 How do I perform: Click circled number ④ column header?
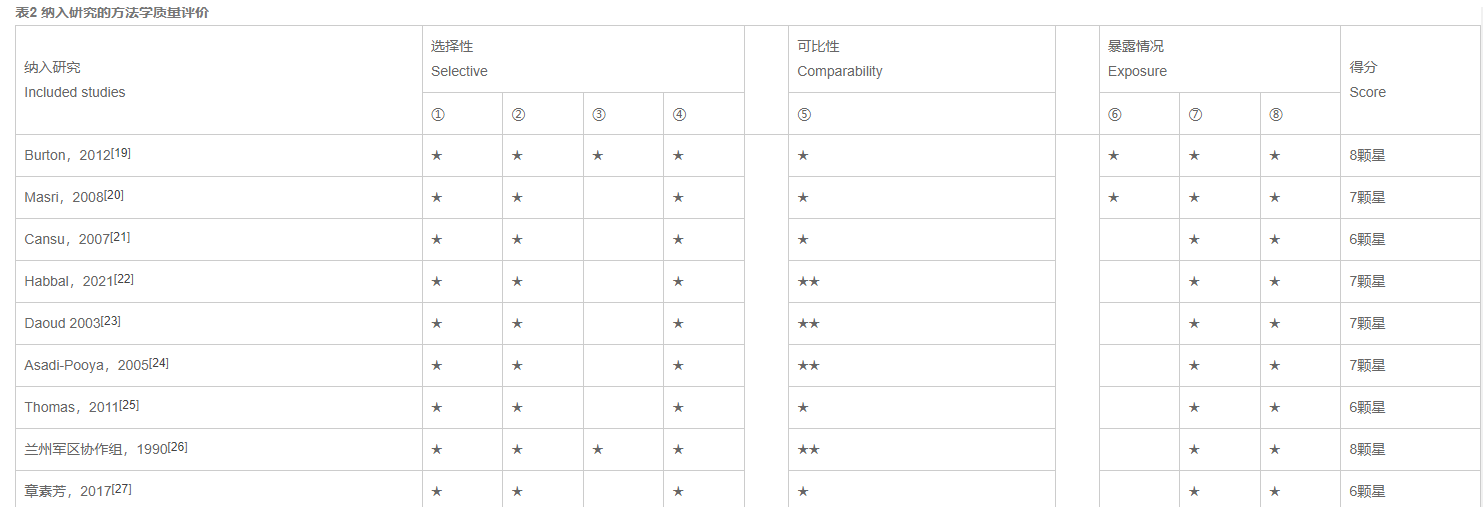(x=679, y=114)
